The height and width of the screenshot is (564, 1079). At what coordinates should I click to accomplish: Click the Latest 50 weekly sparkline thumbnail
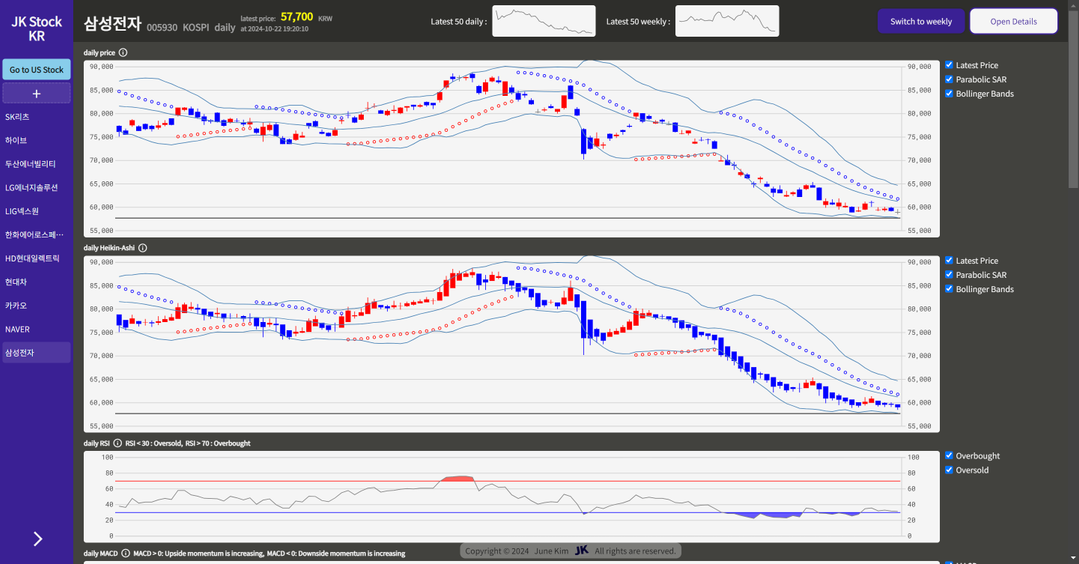[726, 21]
